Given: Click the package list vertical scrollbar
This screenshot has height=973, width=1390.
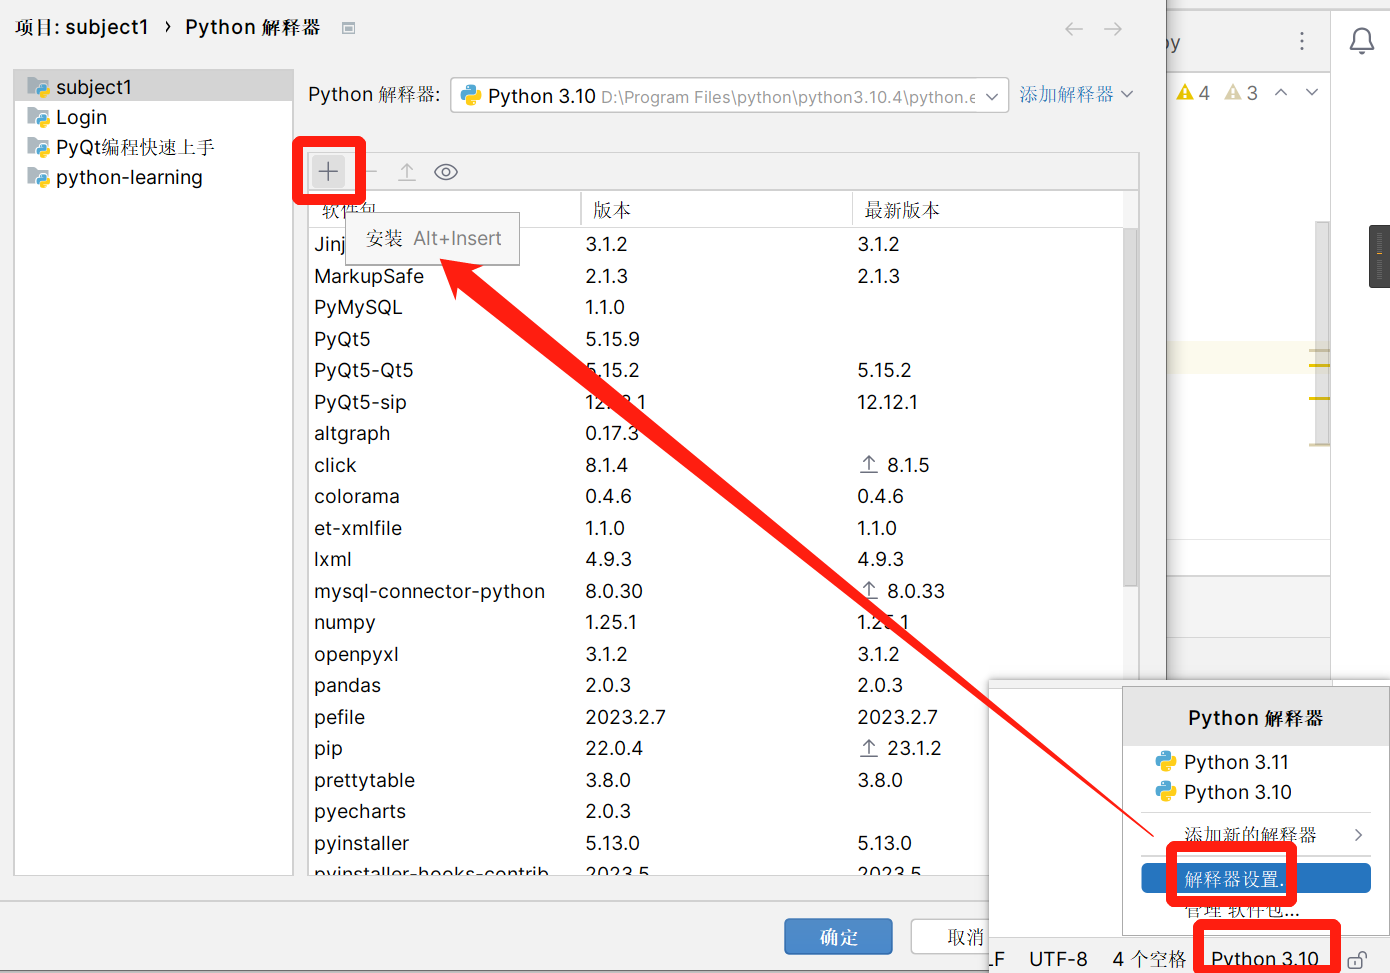Looking at the screenshot, I should pyautogui.click(x=1130, y=407).
